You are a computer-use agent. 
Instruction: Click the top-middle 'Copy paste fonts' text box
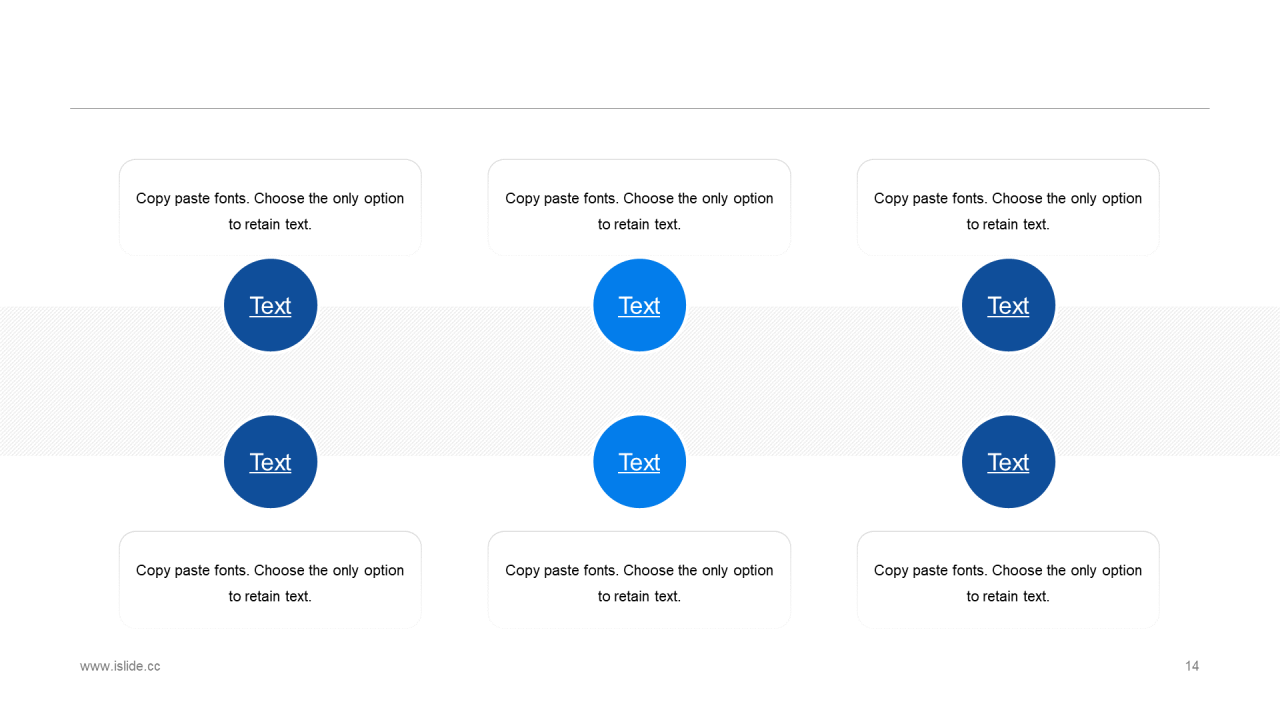click(639, 210)
